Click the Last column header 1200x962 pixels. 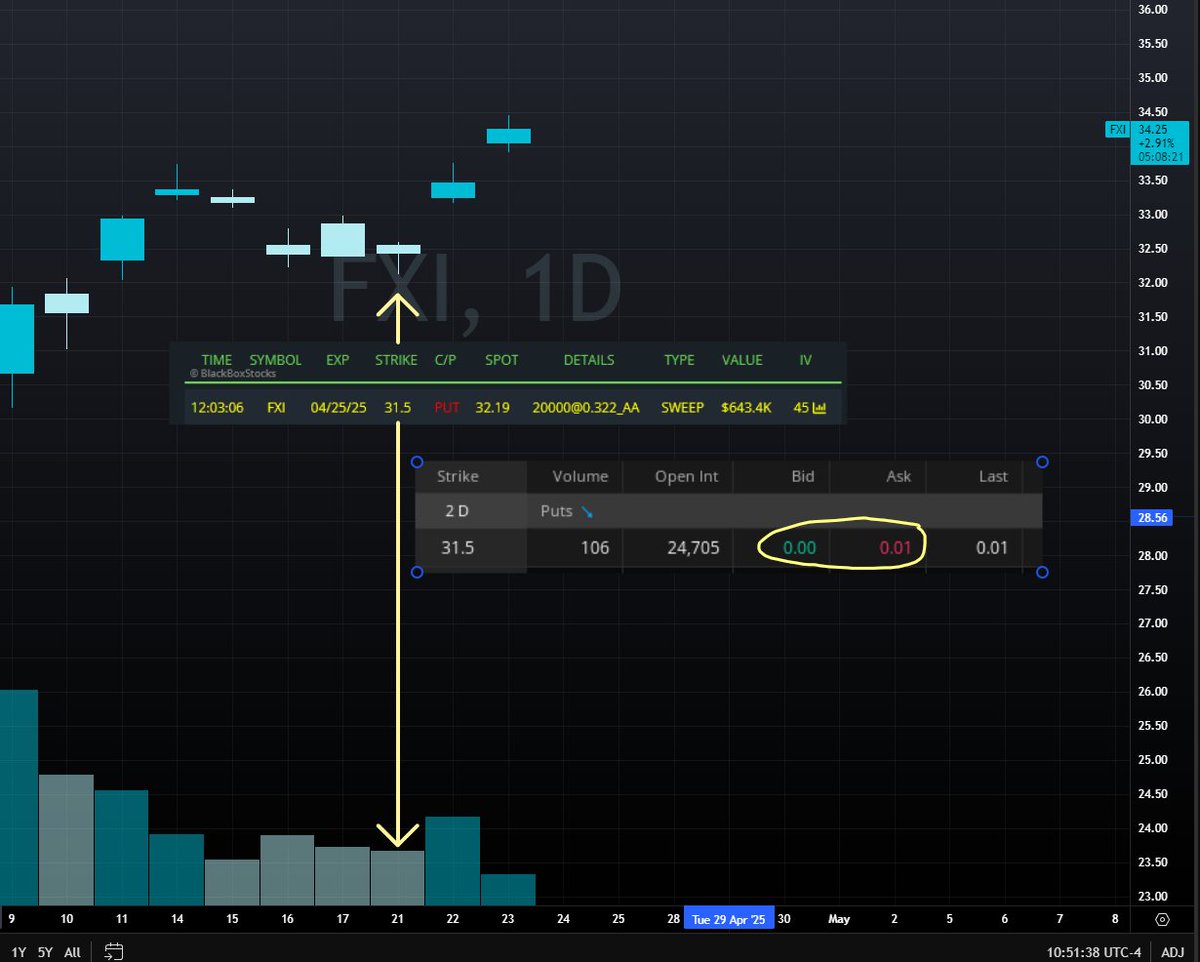[993, 476]
